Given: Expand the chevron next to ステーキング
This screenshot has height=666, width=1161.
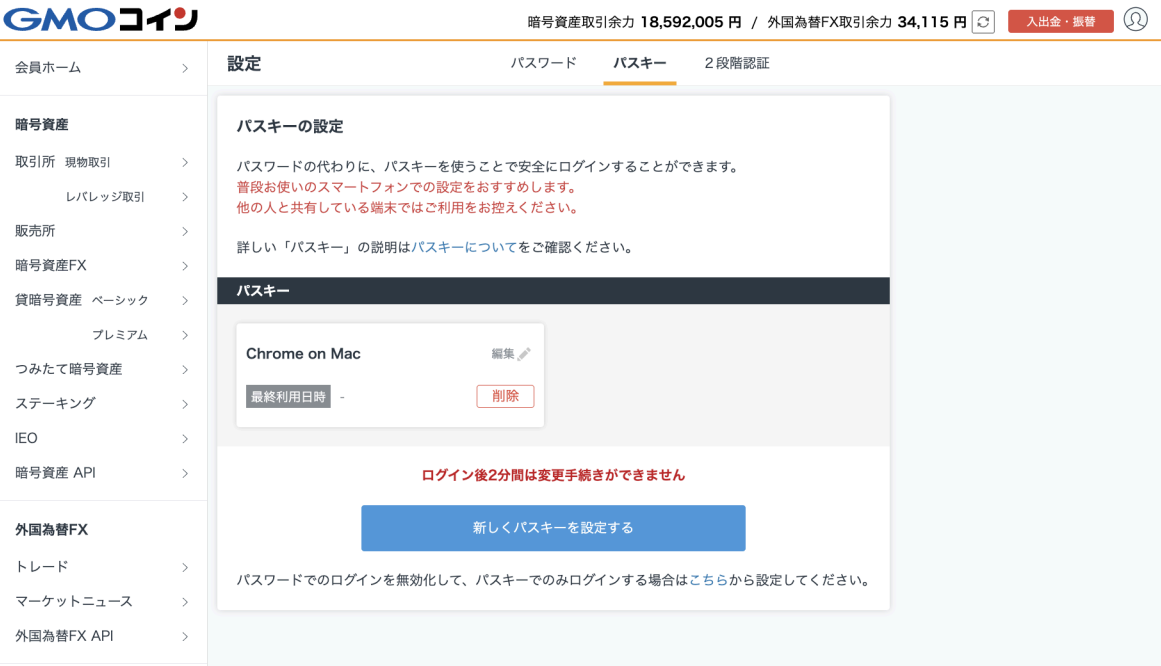Looking at the screenshot, I should (x=185, y=404).
